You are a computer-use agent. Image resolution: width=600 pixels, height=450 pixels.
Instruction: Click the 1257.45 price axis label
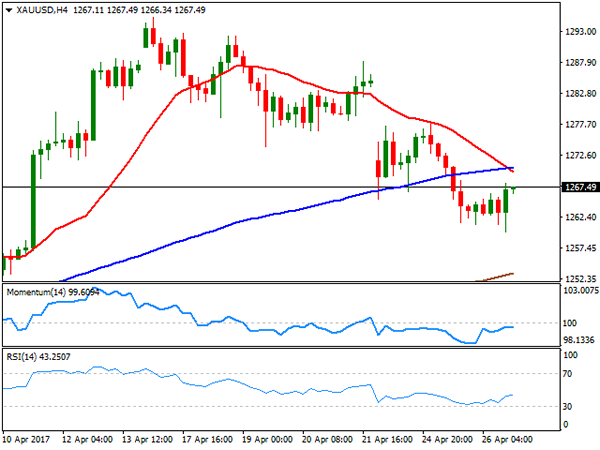pos(580,248)
